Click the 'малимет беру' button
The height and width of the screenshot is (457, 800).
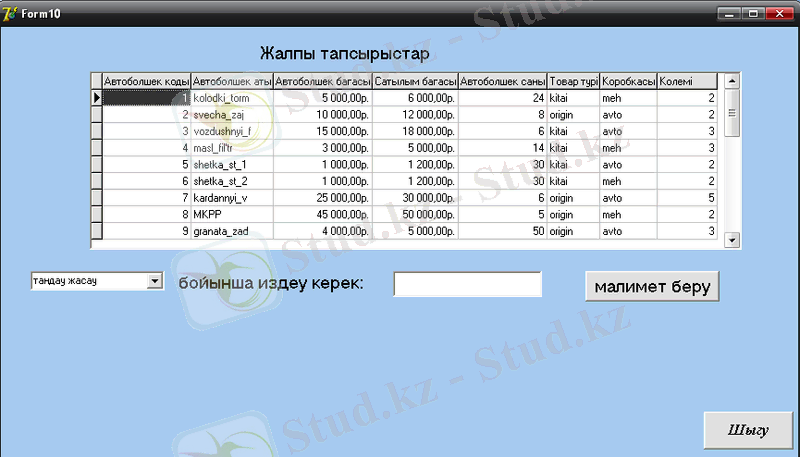[x=652, y=287]
